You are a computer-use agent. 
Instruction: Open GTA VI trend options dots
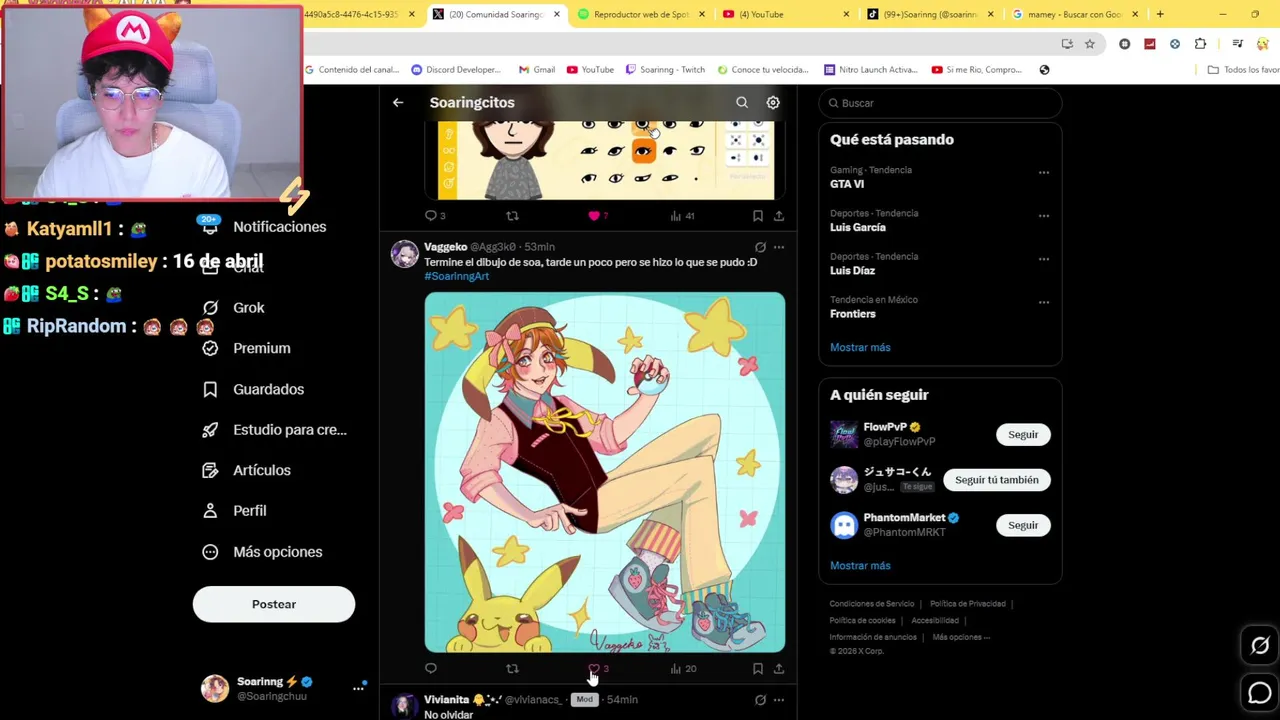pyautogui.click(x=1044, y=173)
